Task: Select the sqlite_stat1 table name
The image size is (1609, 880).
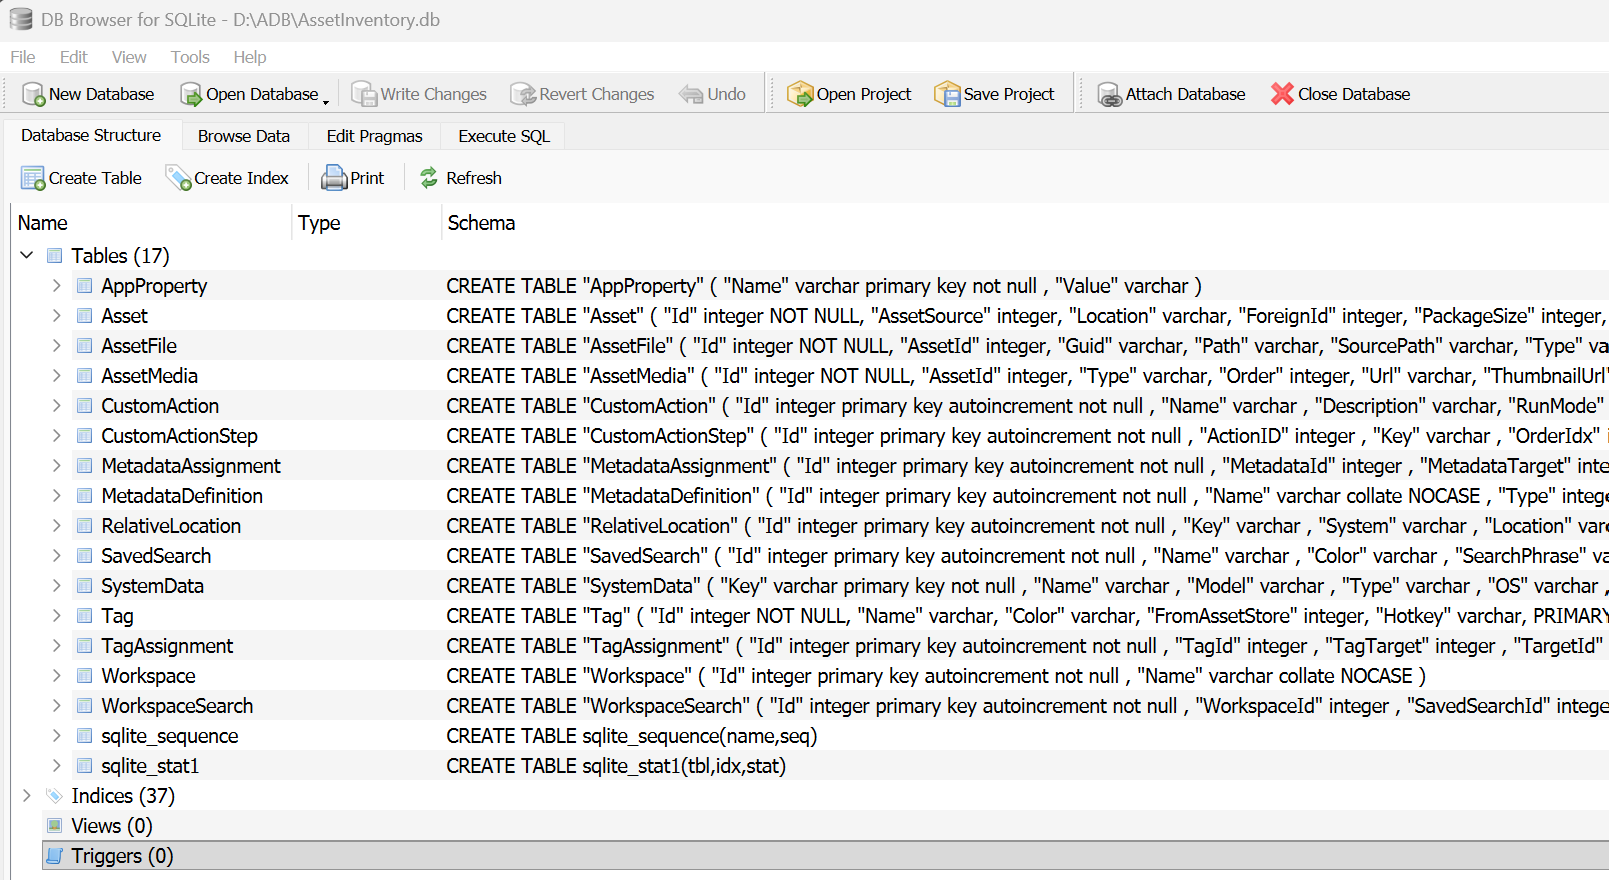Action: pyautogui.click(x=150, y=766)
